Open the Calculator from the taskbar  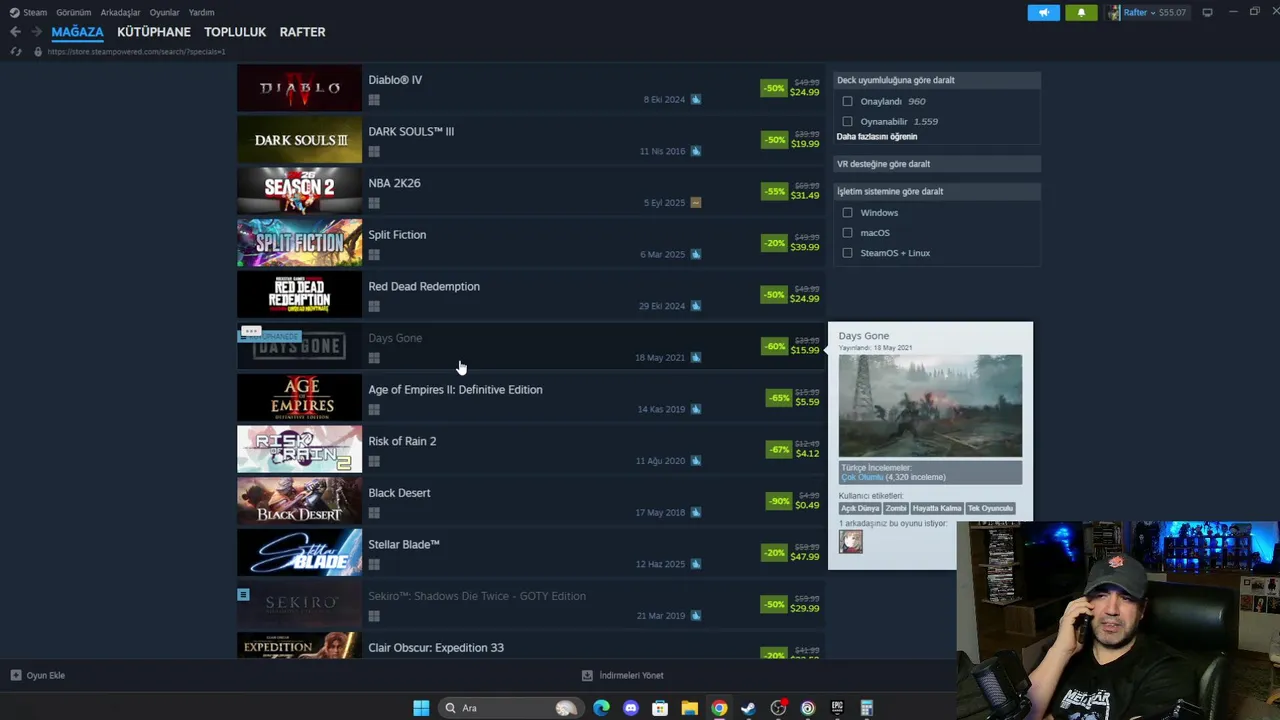point(867,708)
